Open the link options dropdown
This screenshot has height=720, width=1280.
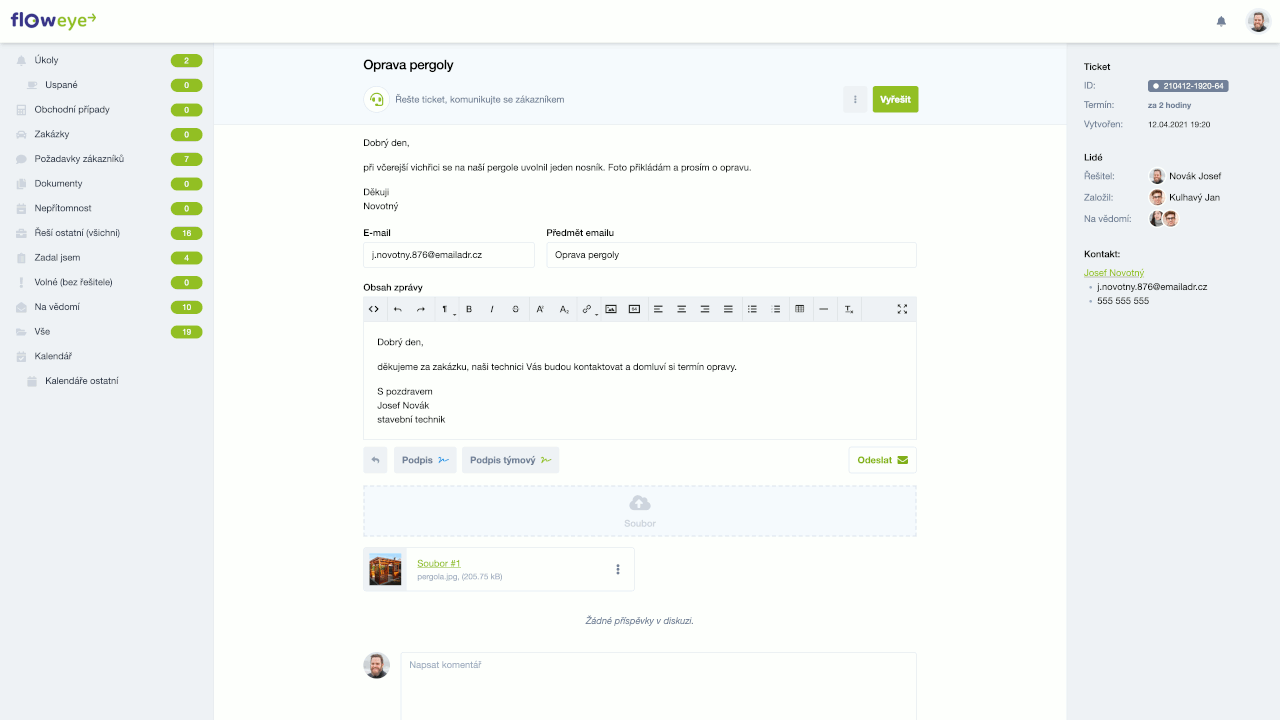(588, 309)
